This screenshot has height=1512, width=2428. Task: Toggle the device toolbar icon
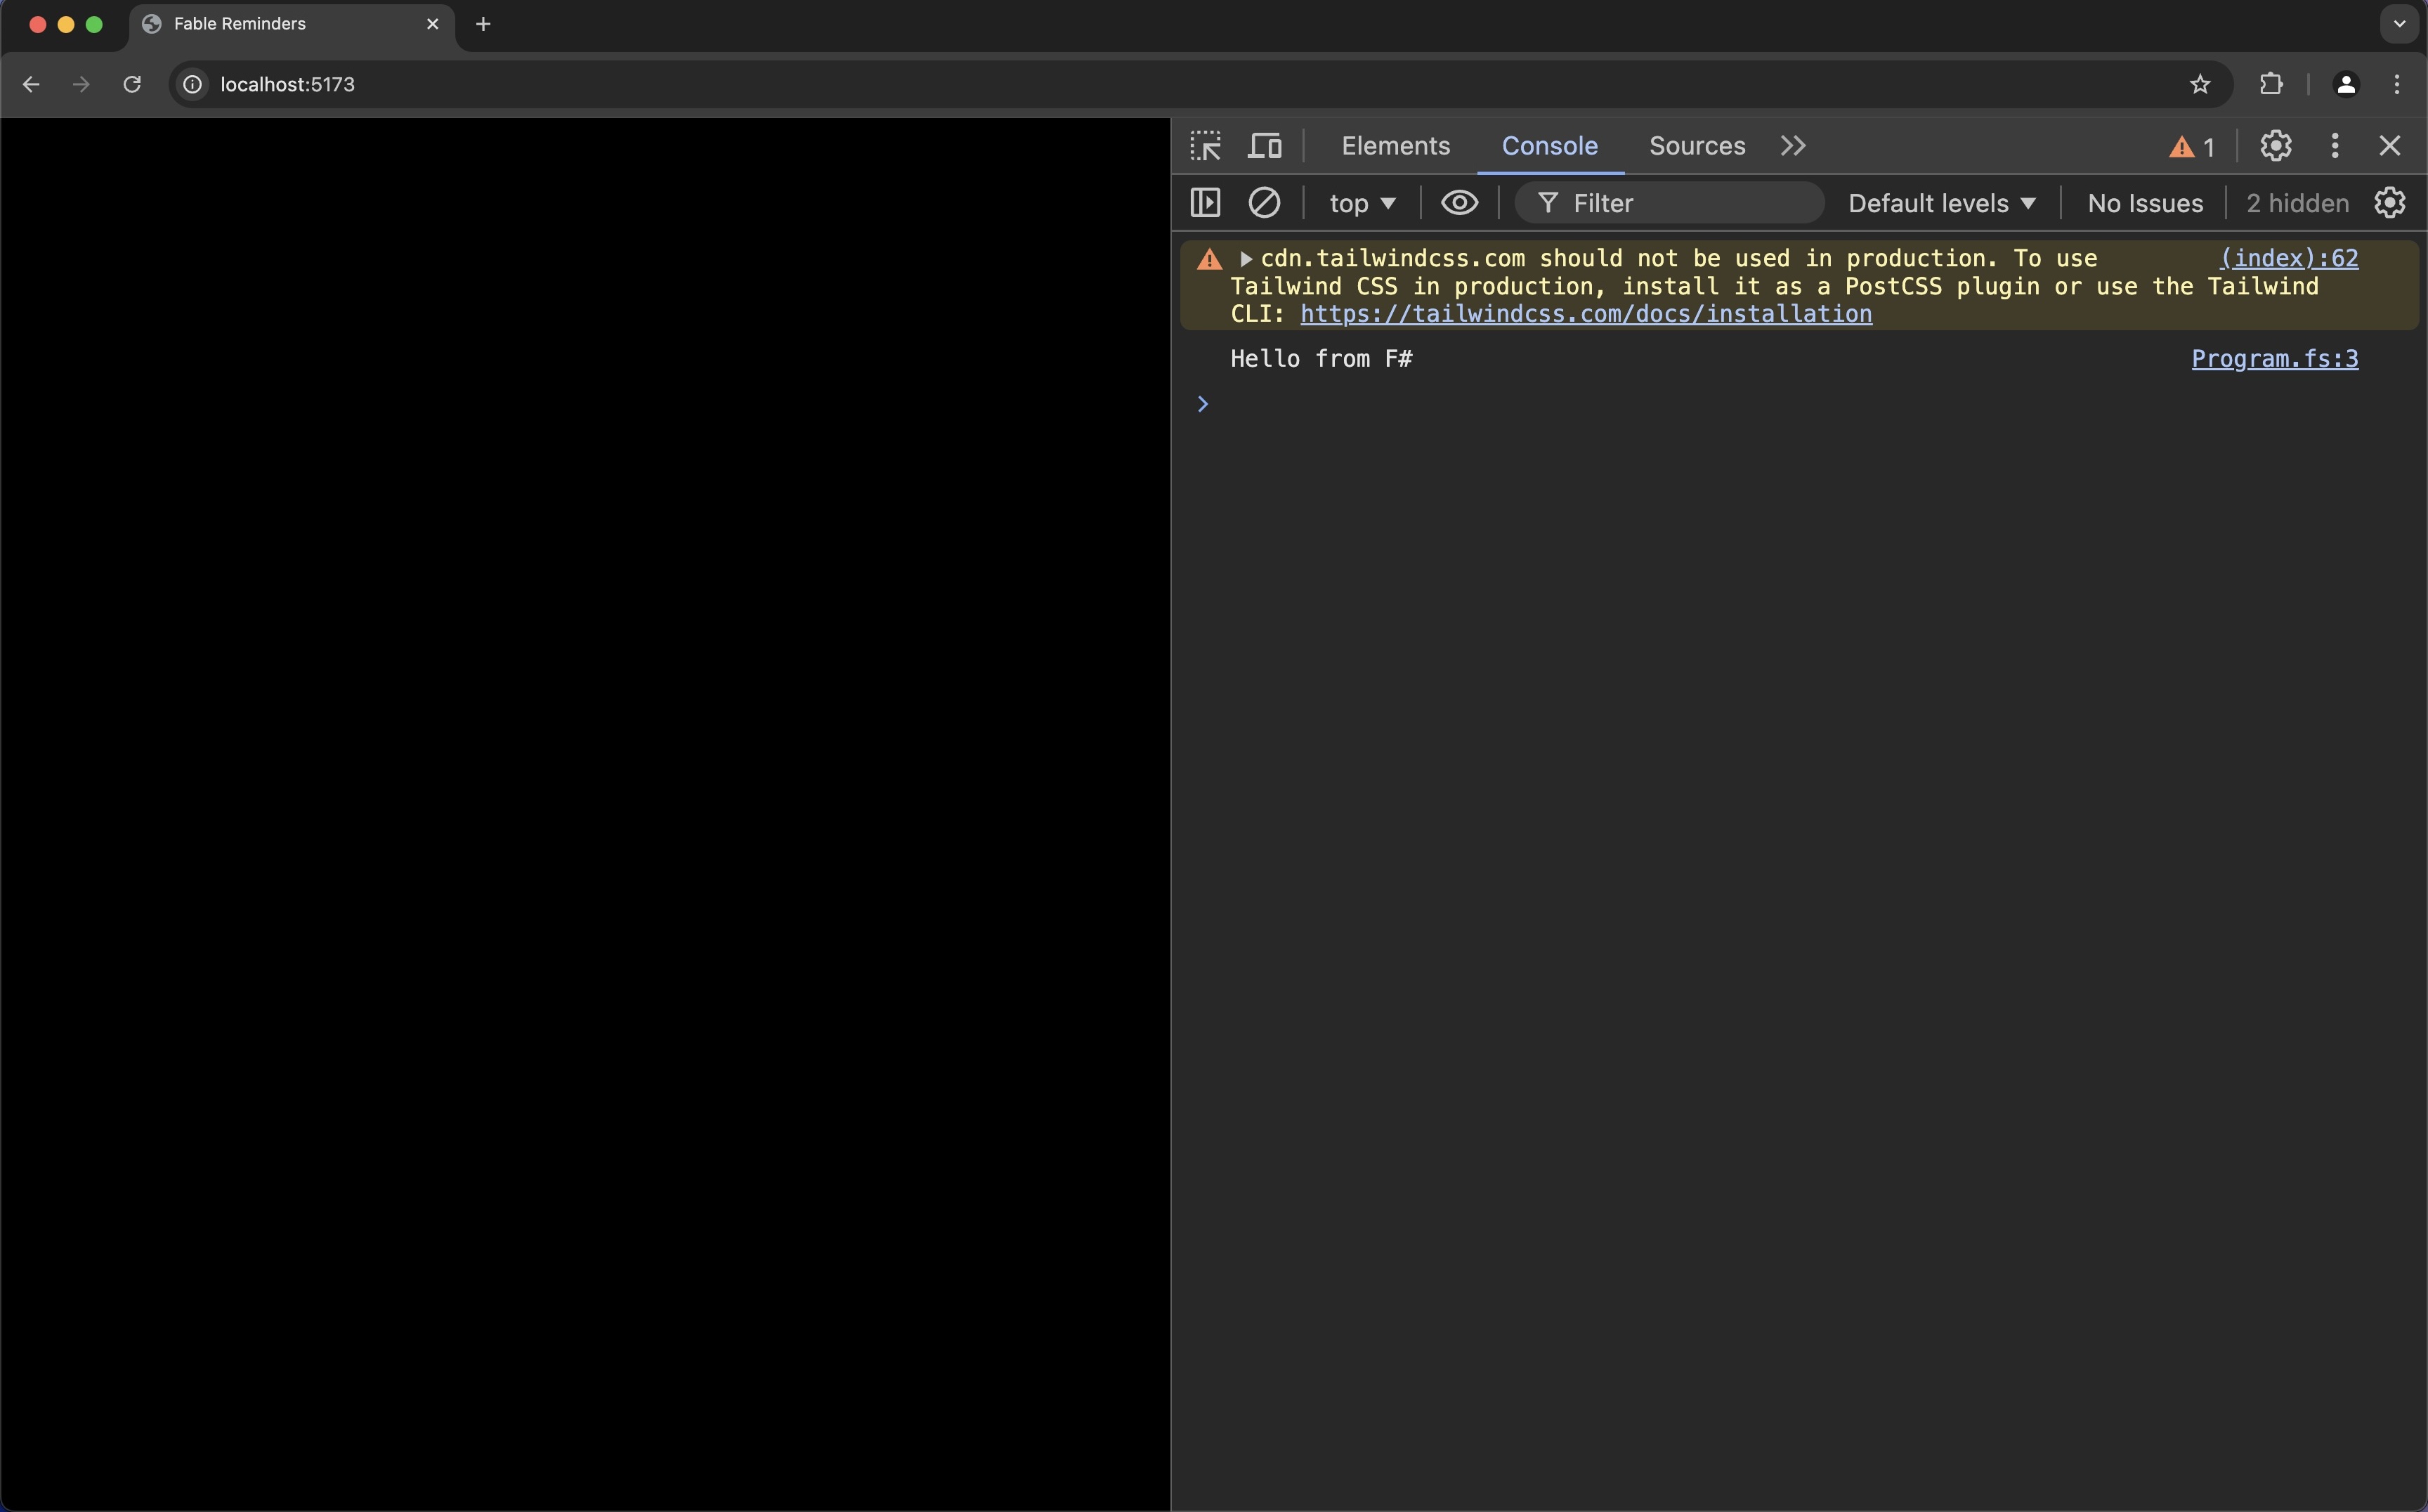click(1265, 146)
